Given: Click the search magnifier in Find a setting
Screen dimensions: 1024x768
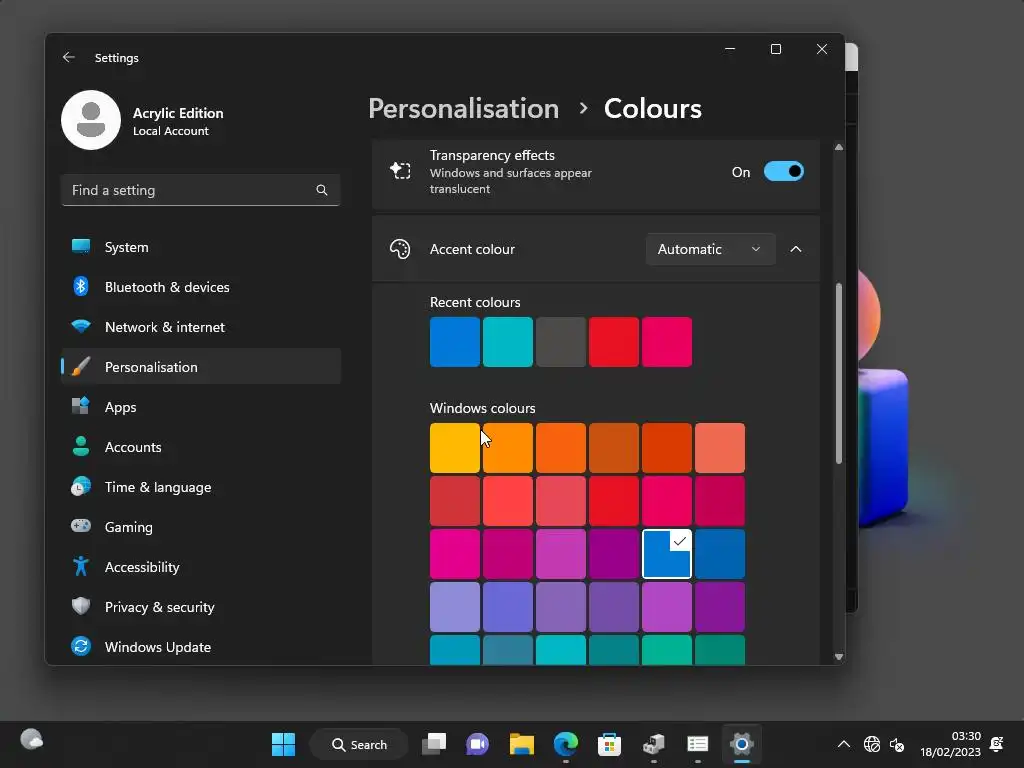Looking at the screenshot, I should click(x=322, y=190).
